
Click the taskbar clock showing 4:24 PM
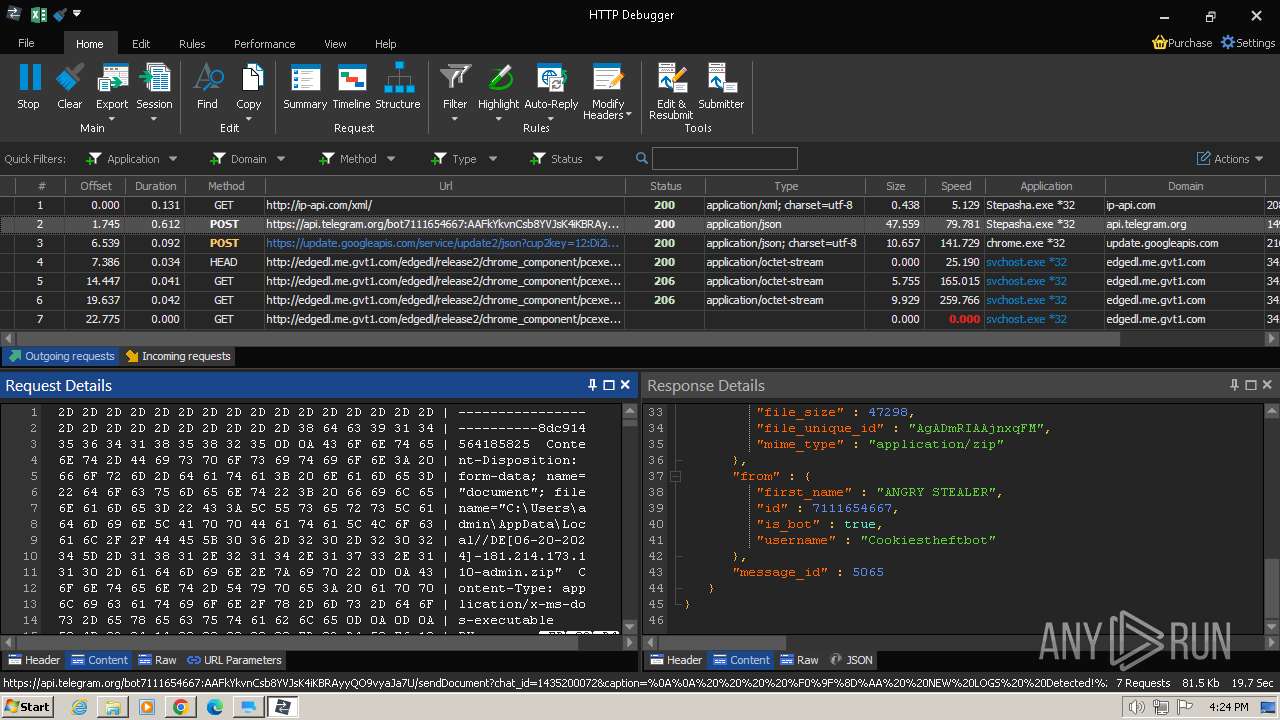tap(1227, 707)
